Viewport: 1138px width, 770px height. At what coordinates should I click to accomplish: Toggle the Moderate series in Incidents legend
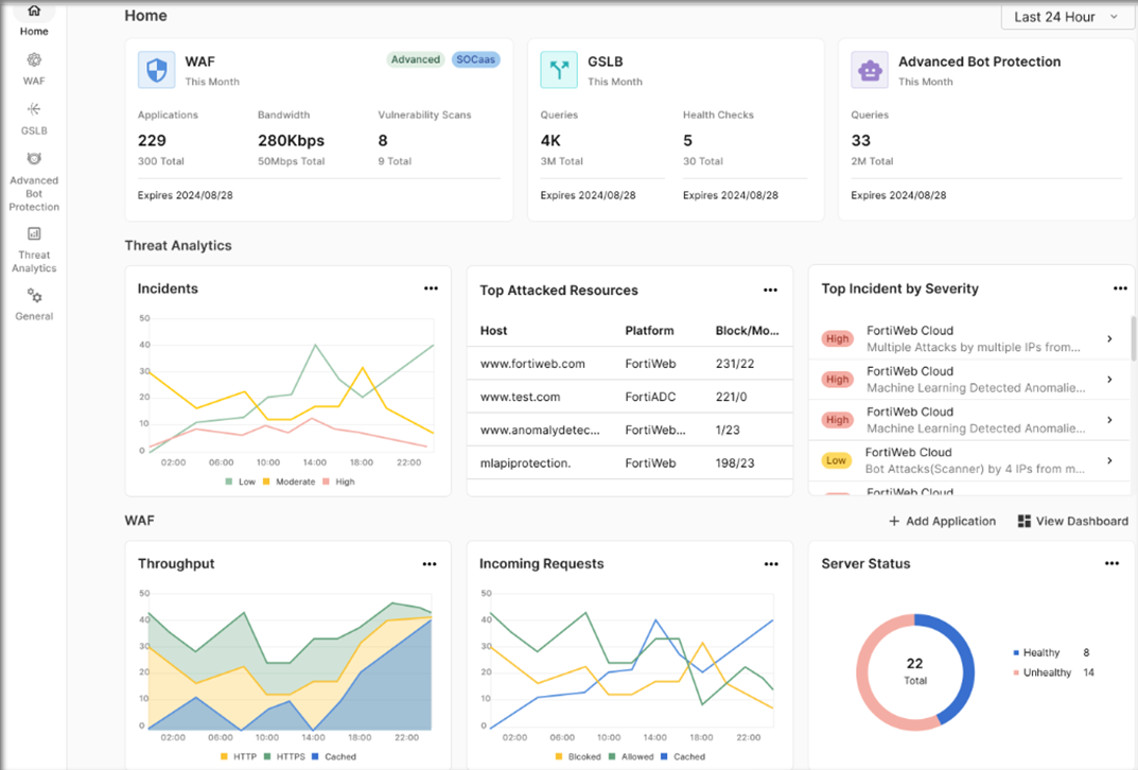point(289,482)
